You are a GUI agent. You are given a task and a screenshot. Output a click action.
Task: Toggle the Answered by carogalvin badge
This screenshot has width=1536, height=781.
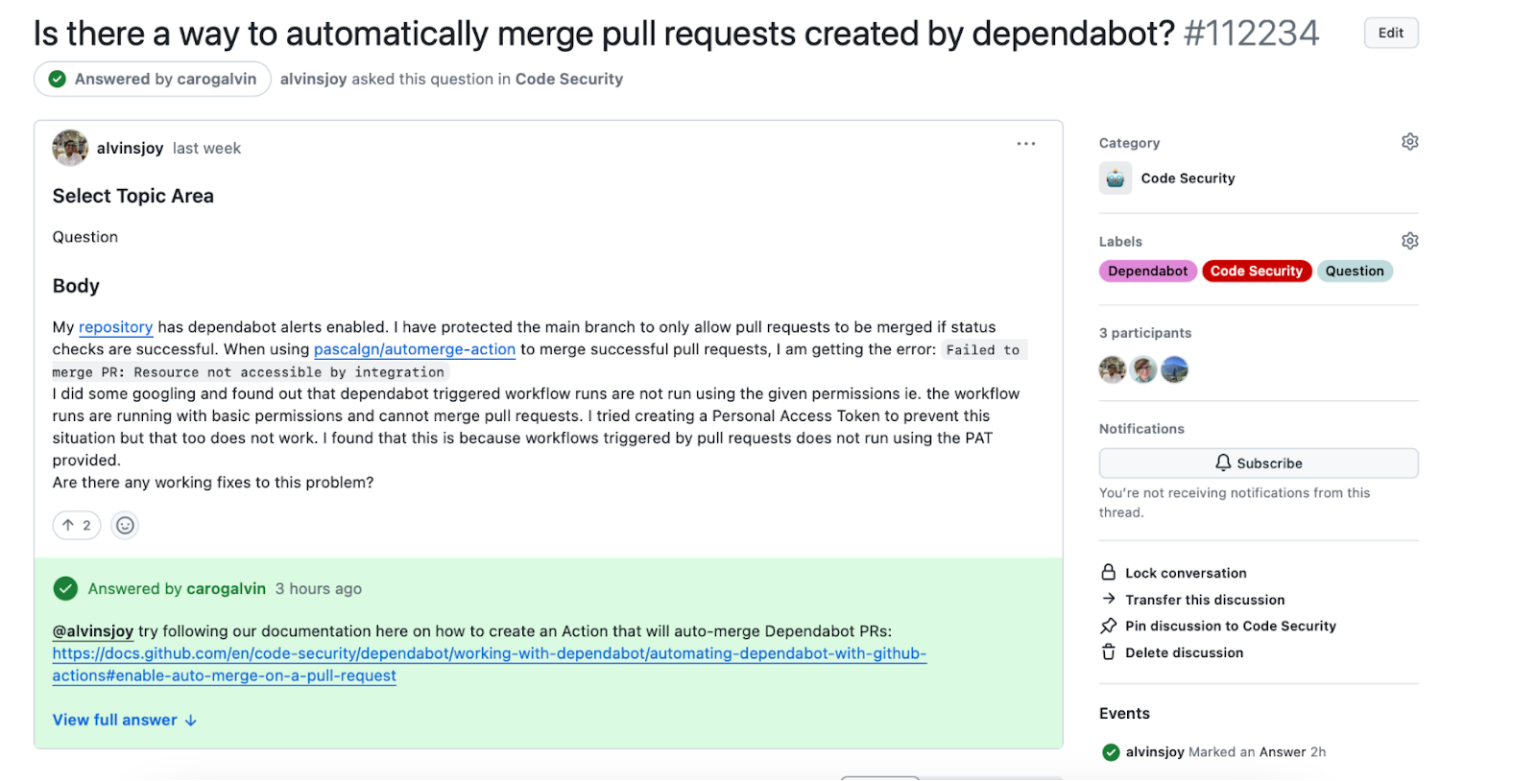[x=151, y=78]
